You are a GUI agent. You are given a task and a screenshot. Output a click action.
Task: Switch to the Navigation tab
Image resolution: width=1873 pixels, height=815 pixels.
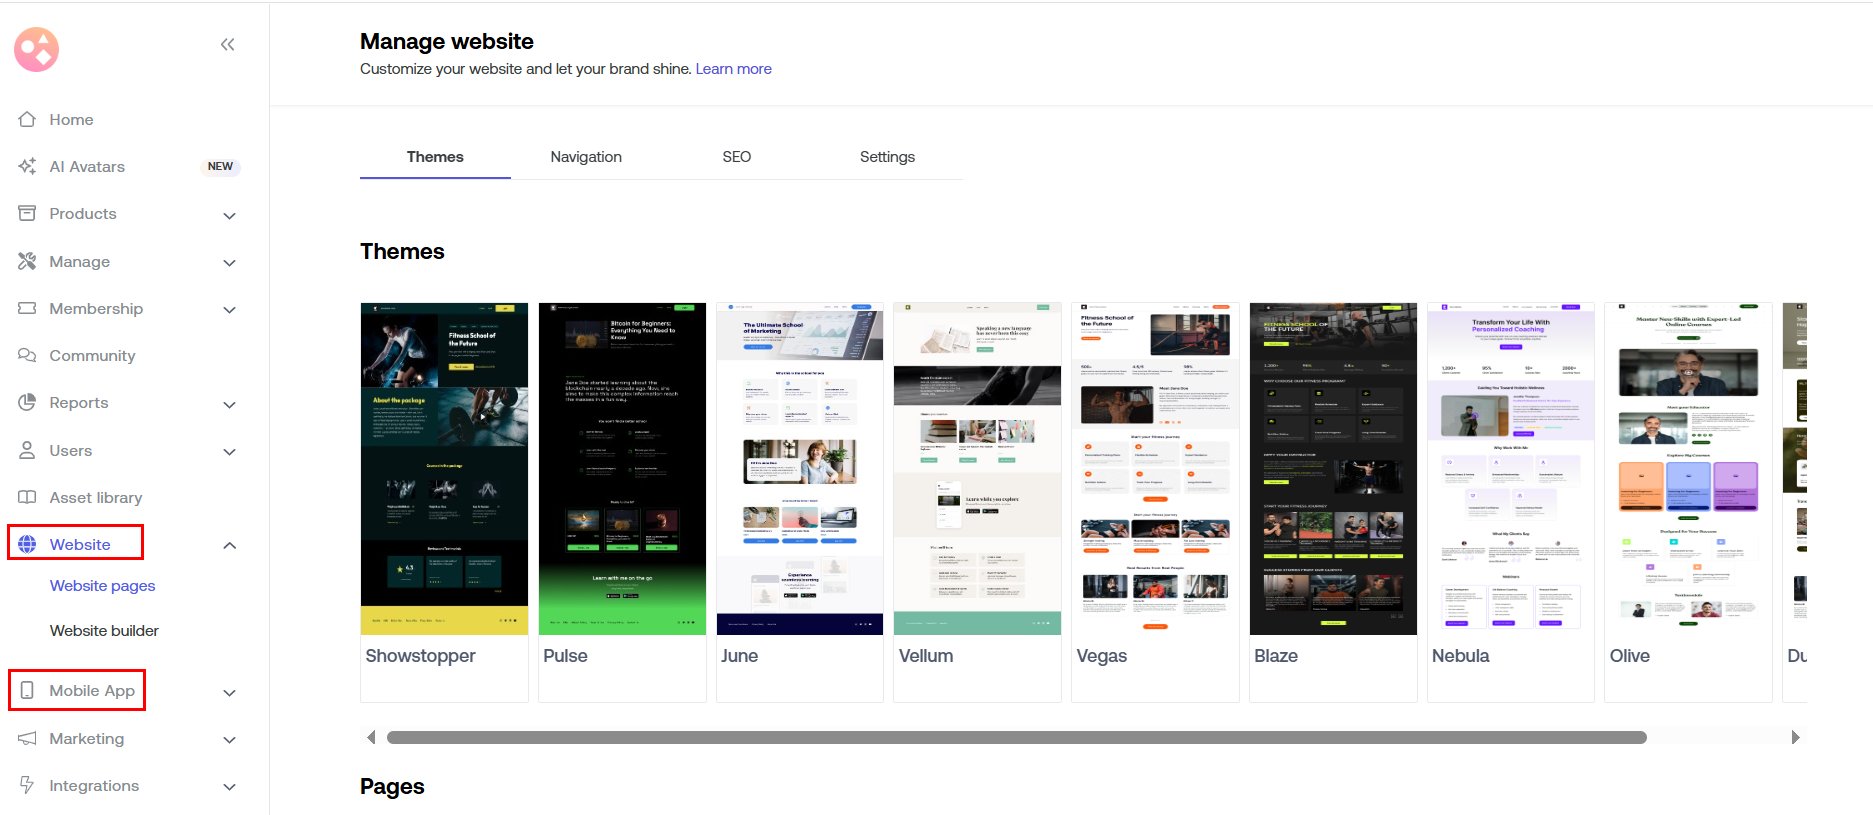(x=586, y=157)
